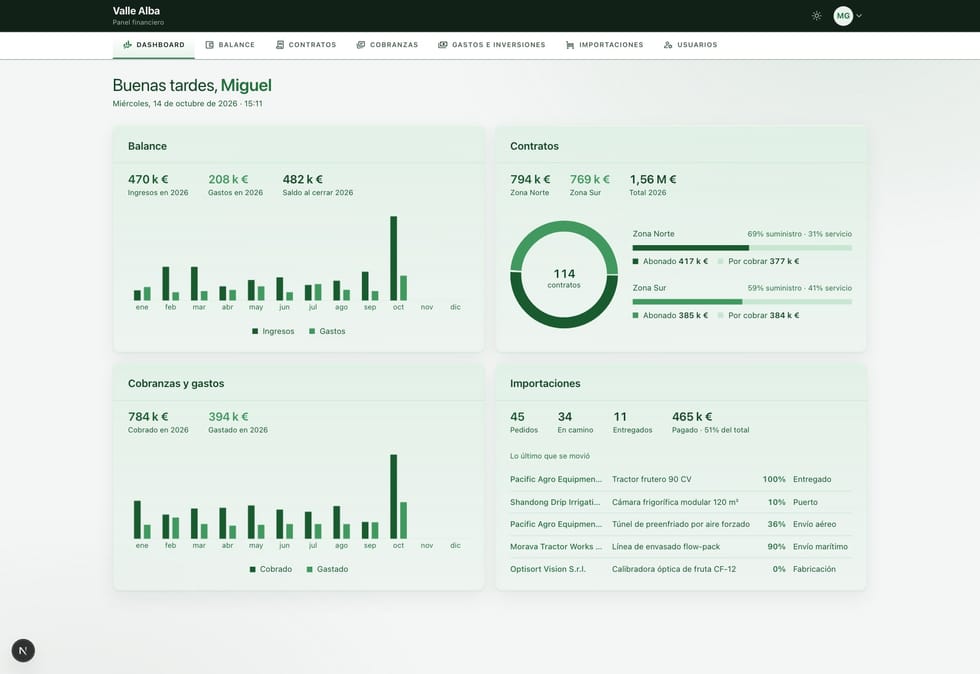Click the Balance tab icon
The height and width of the screenshot is (674, 980).
[209, 44]
